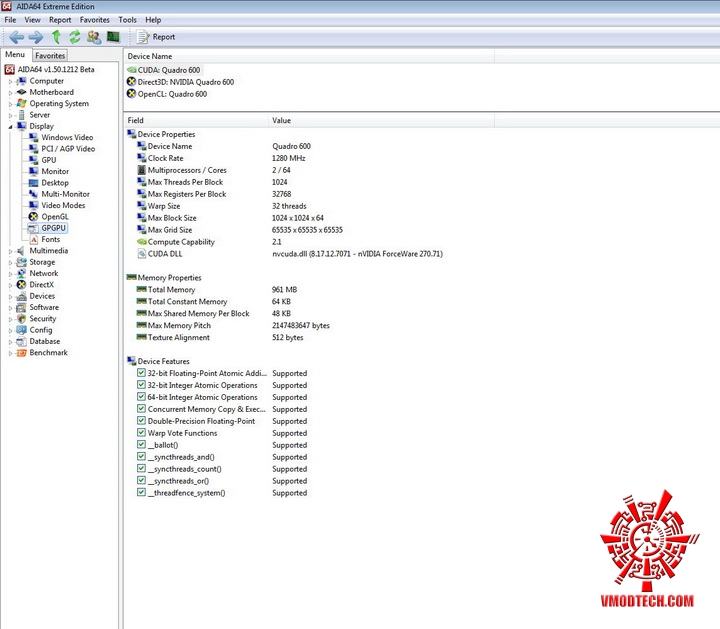Open the Monitor tree item
Screen dimensions: 720x629
(49, 171)
